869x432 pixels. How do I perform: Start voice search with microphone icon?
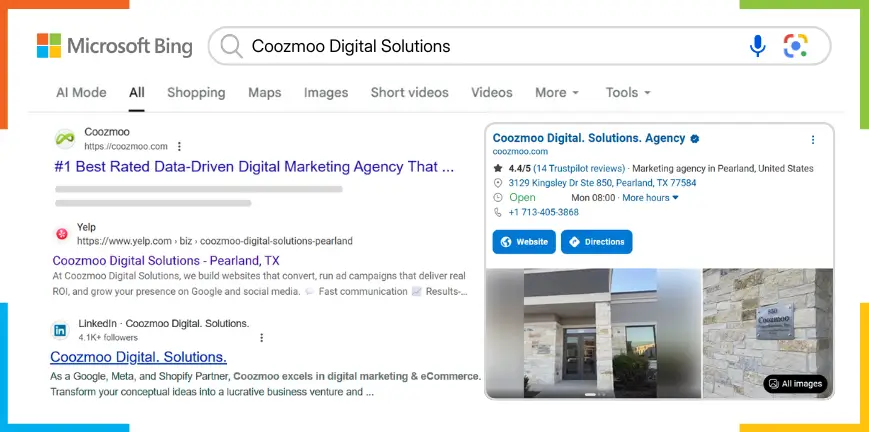[x=757, y=45]
